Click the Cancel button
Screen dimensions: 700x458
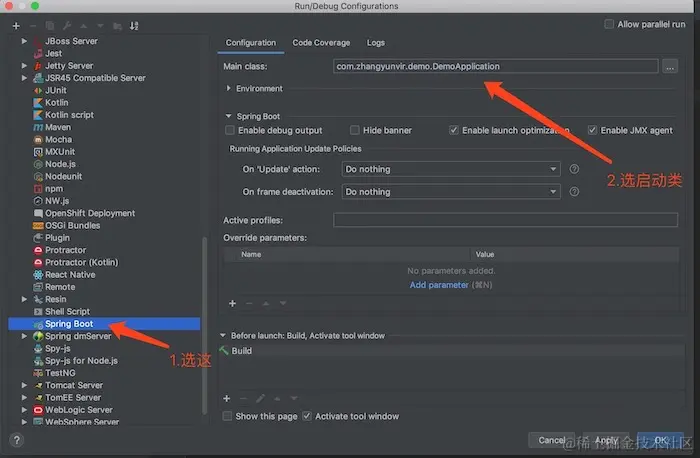[x=551, y=441]
